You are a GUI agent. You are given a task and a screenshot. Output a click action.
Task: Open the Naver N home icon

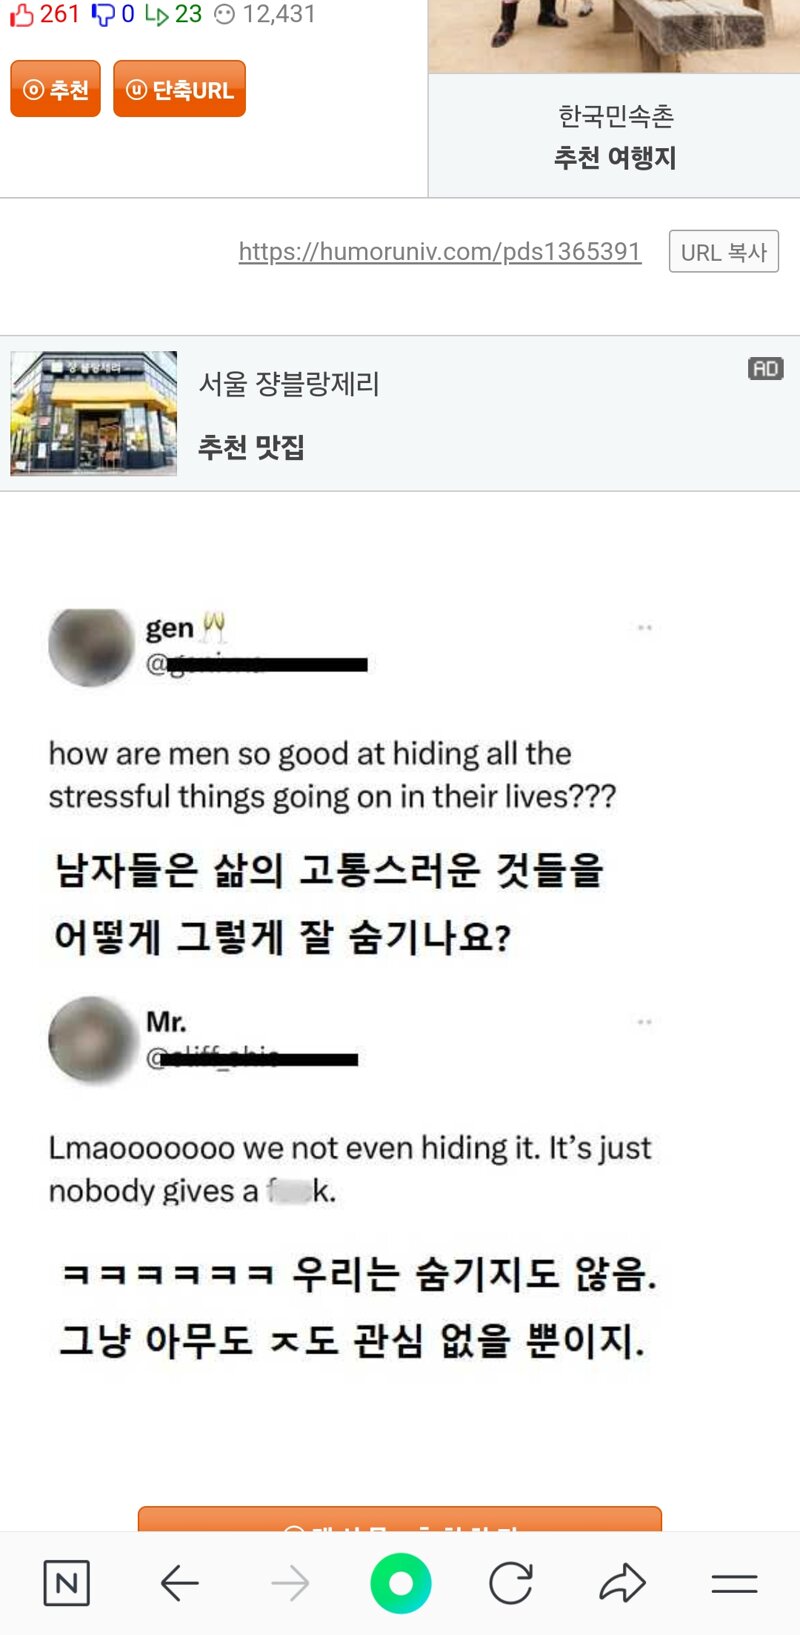67,1584
